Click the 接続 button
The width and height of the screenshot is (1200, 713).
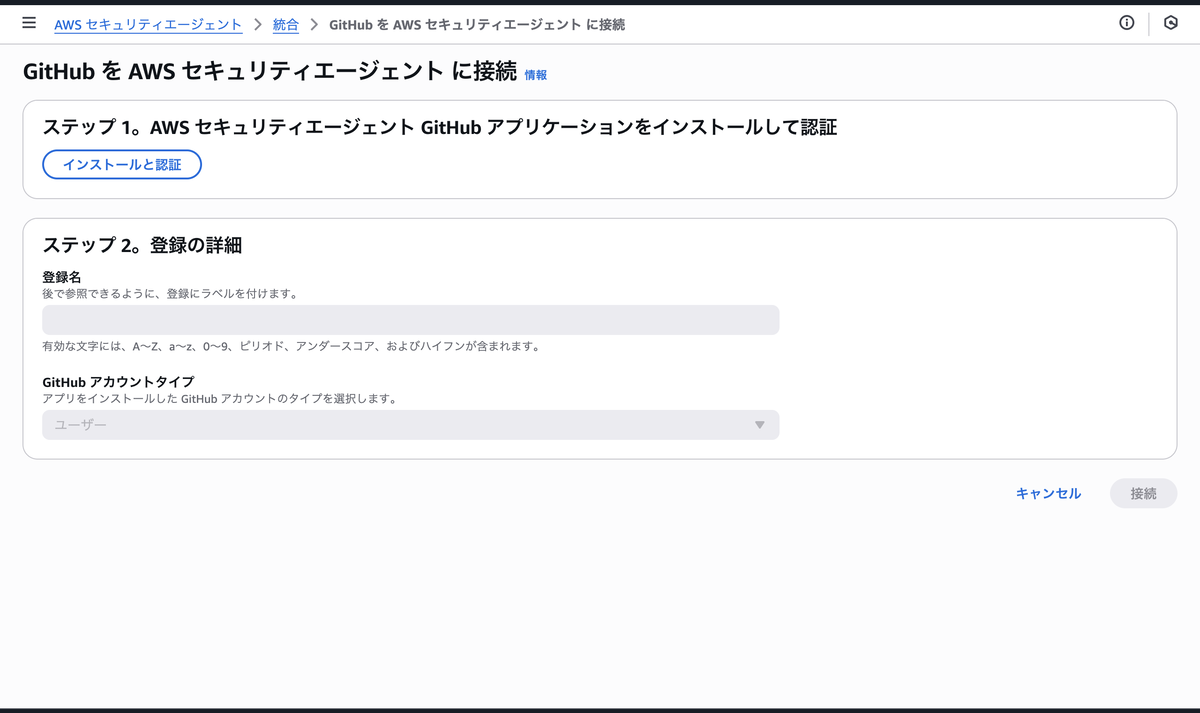click(1143, 493)
